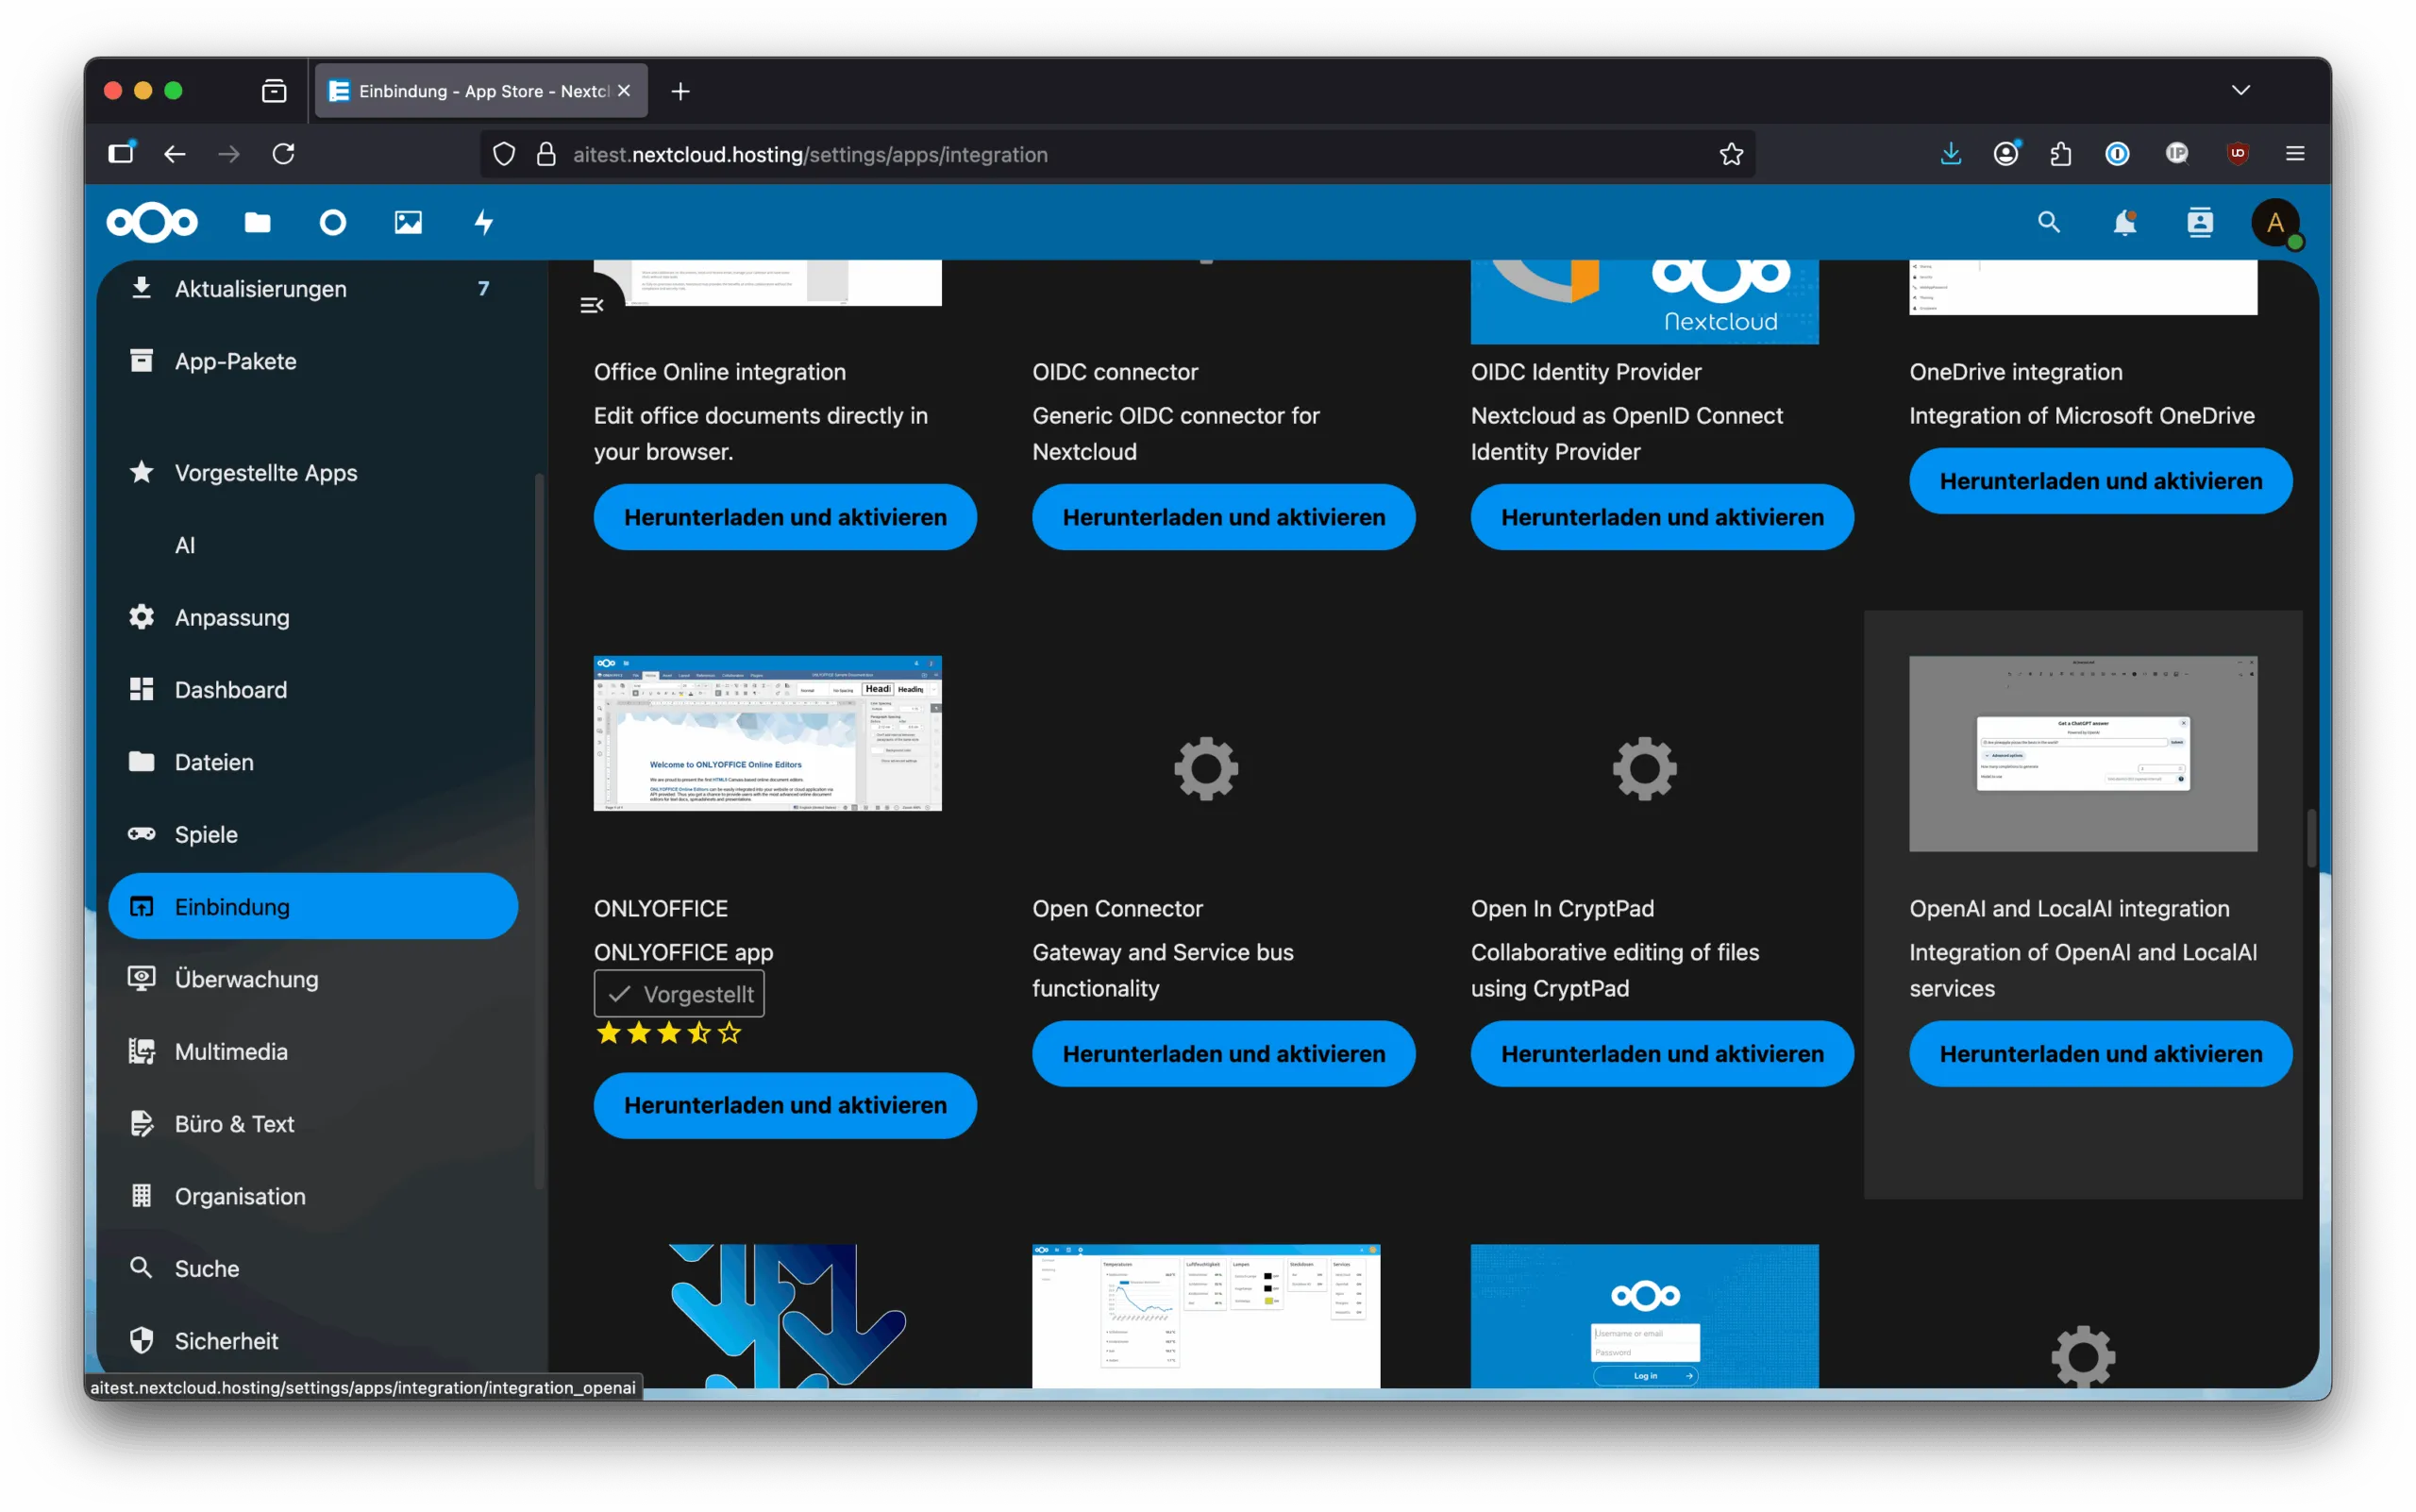The width and height of the screenshot is (2416, 1512).
Task: Select the Sicherheit category
Action: point(313,1340)
